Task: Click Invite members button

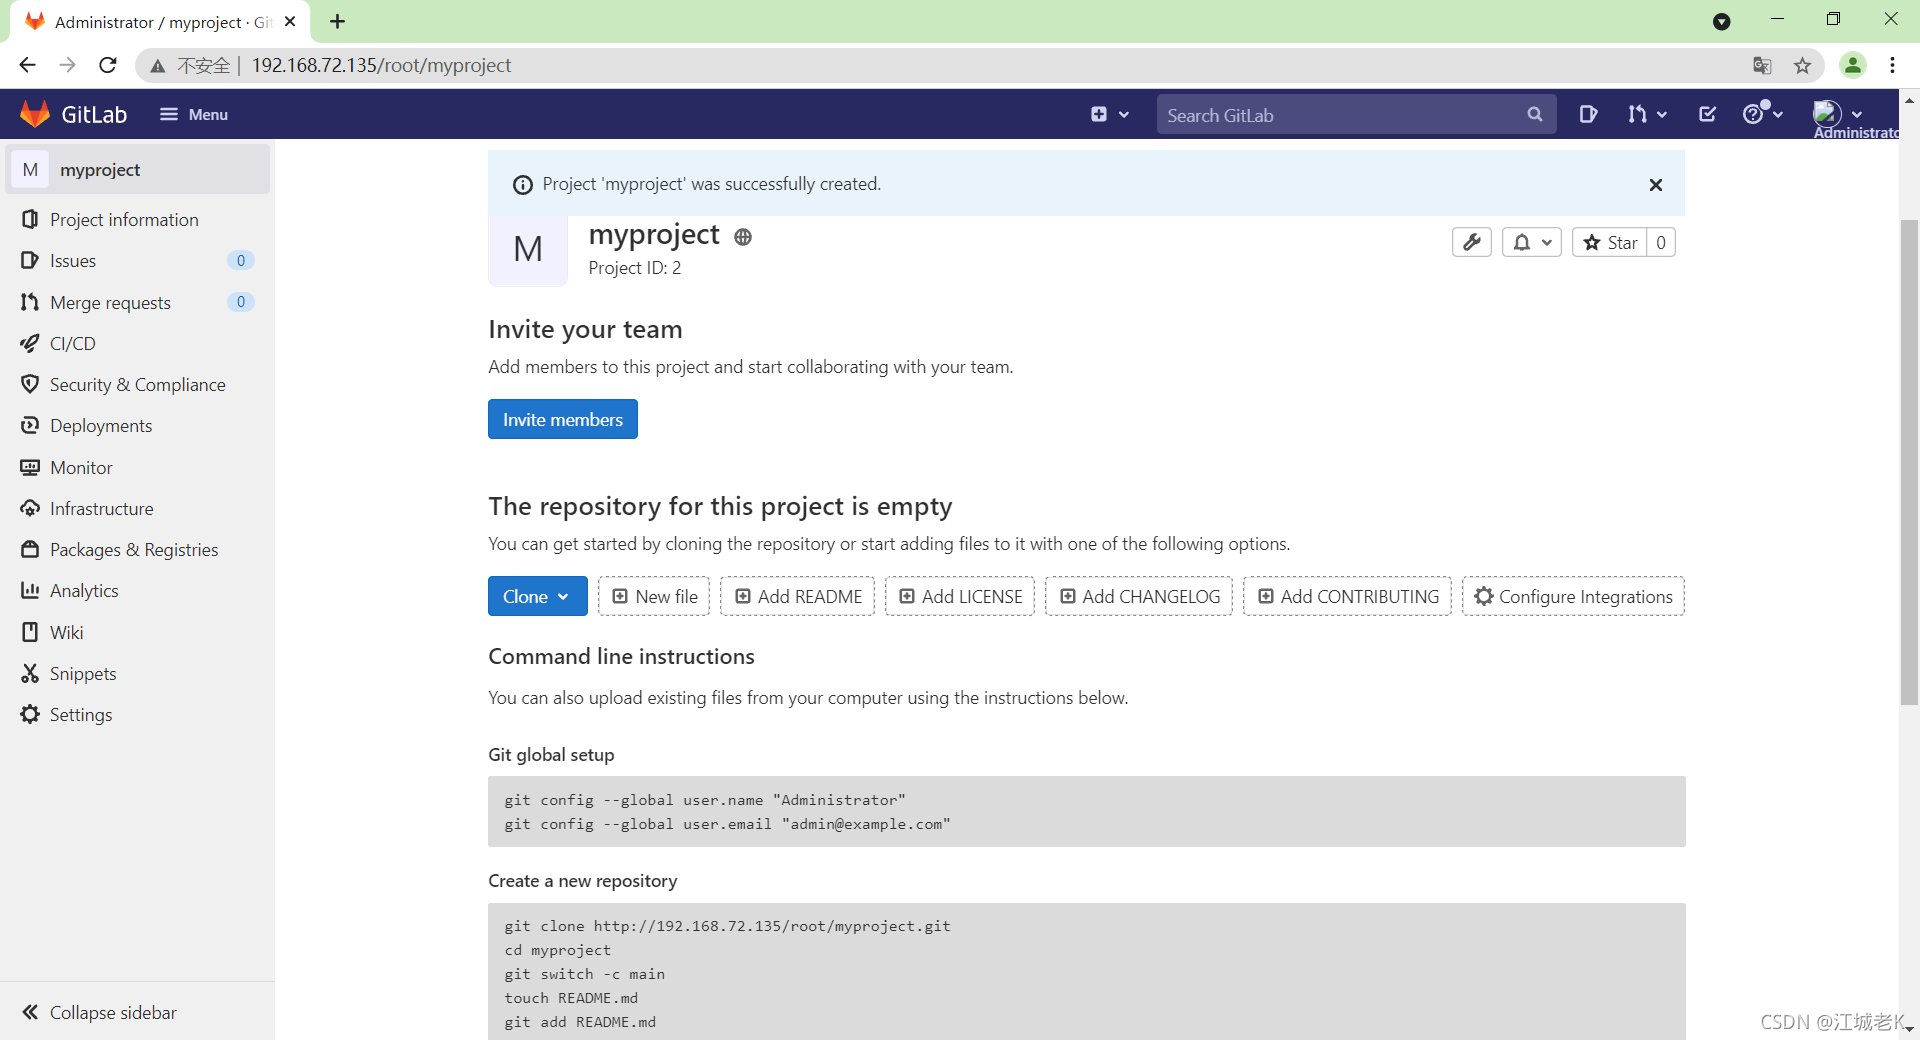Action: [562, 419]
